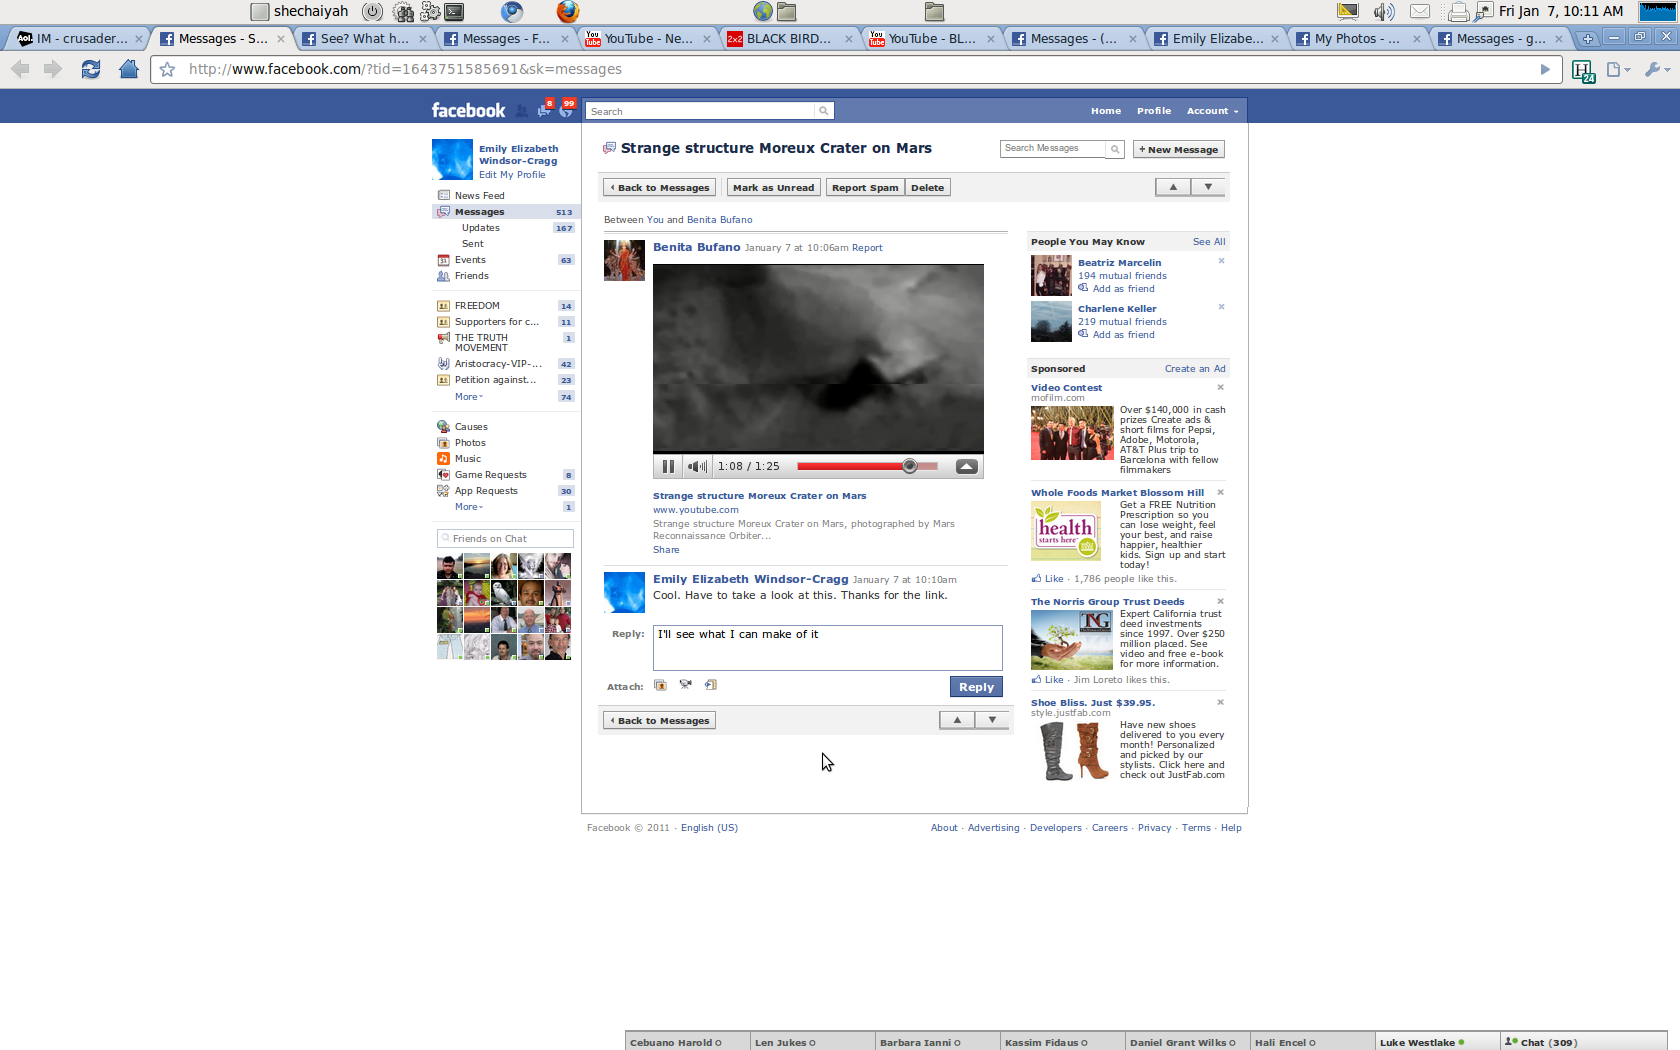Switch to the See? What h... tab

pos(363,39)
